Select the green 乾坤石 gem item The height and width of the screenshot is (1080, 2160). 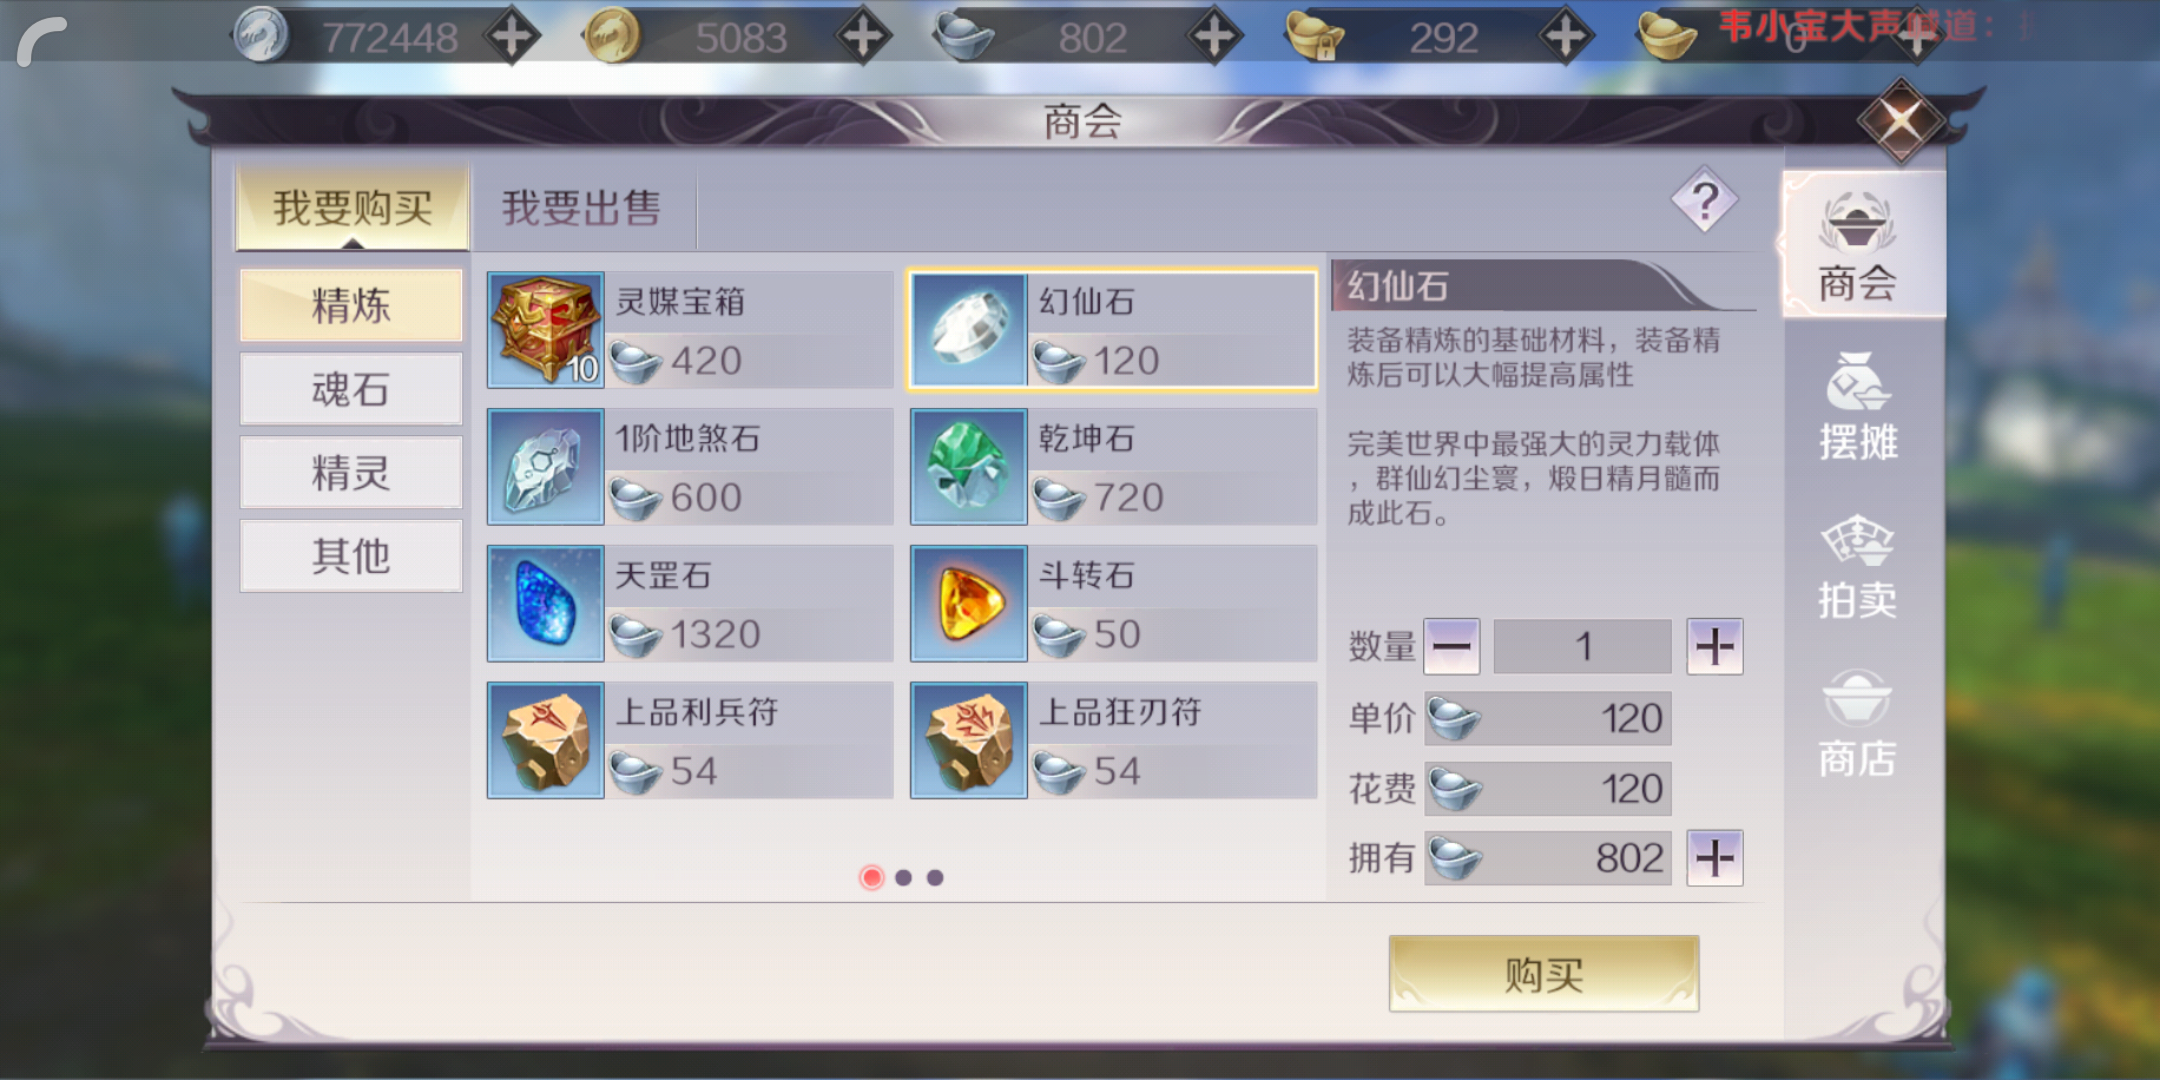1113,467
